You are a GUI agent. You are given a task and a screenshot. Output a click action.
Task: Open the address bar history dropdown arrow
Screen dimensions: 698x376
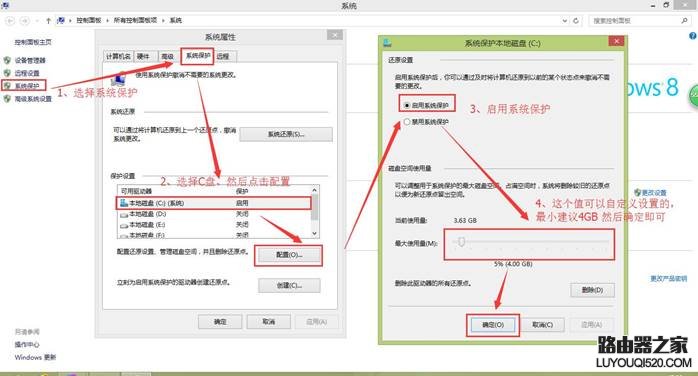564,20
